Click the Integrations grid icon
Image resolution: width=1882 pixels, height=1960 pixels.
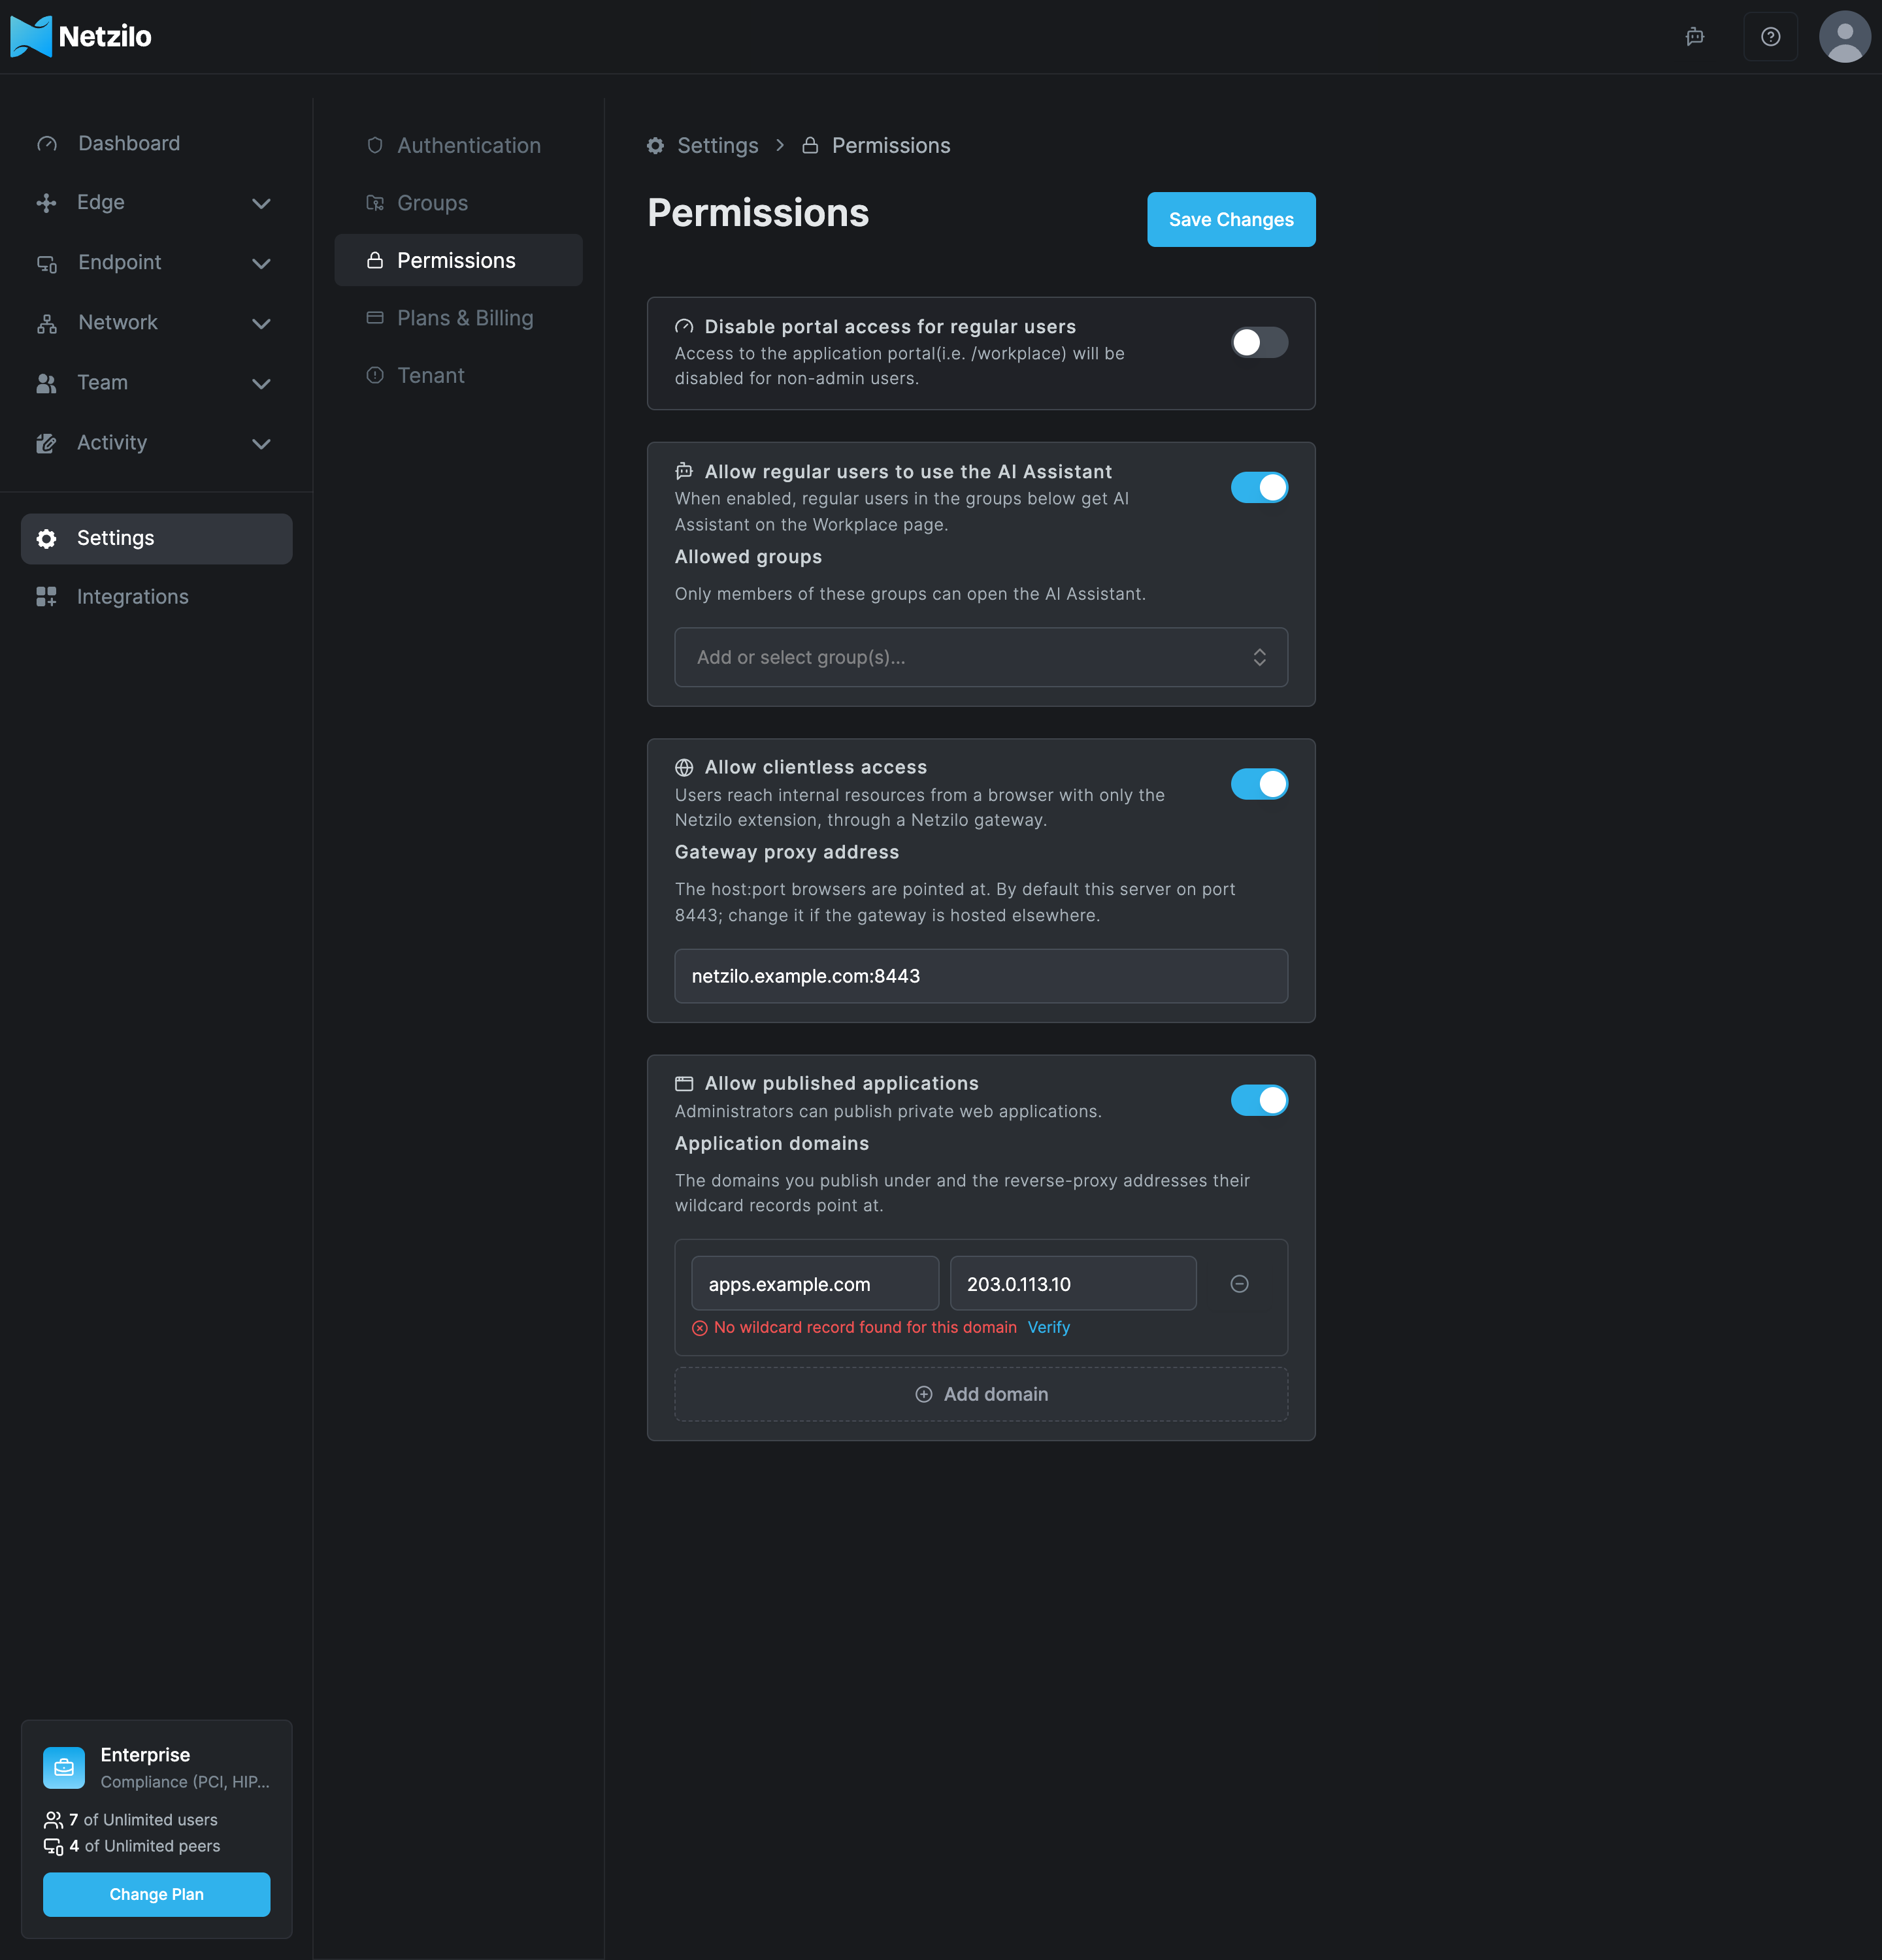pyautogui.click(x=46, y=597)
